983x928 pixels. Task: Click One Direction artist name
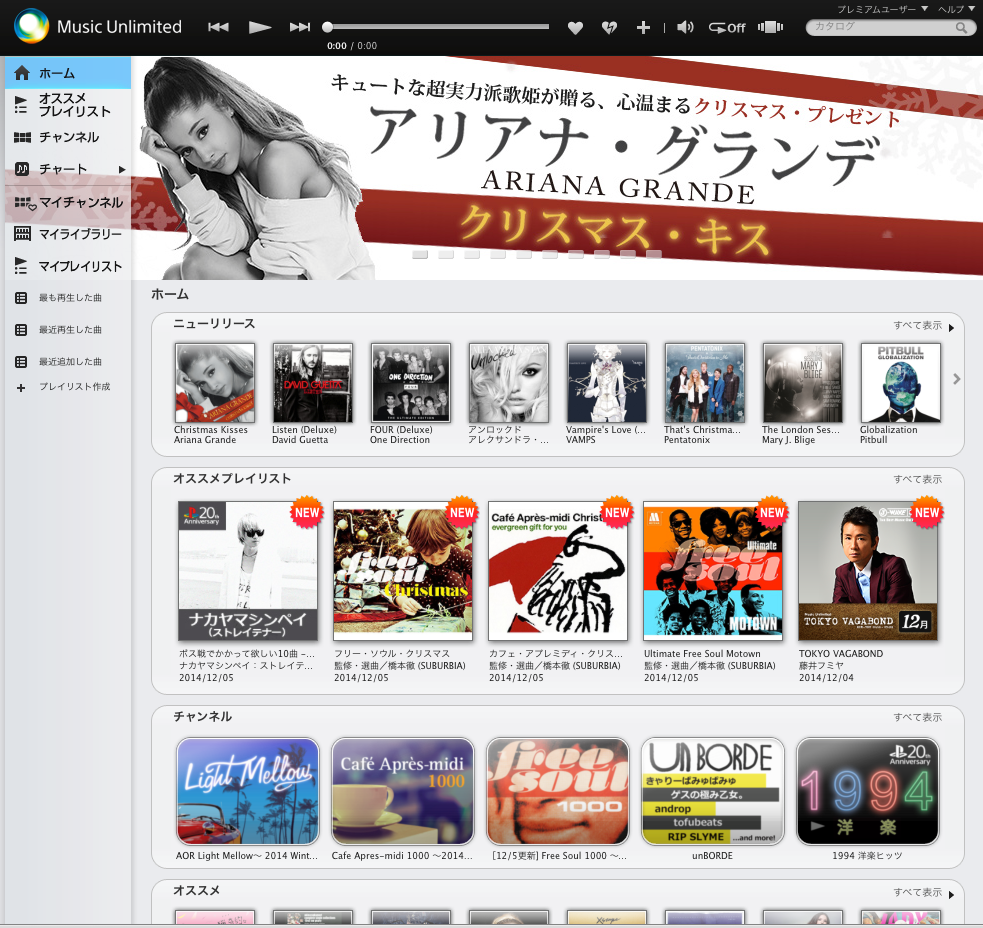(x=400, y=440)
